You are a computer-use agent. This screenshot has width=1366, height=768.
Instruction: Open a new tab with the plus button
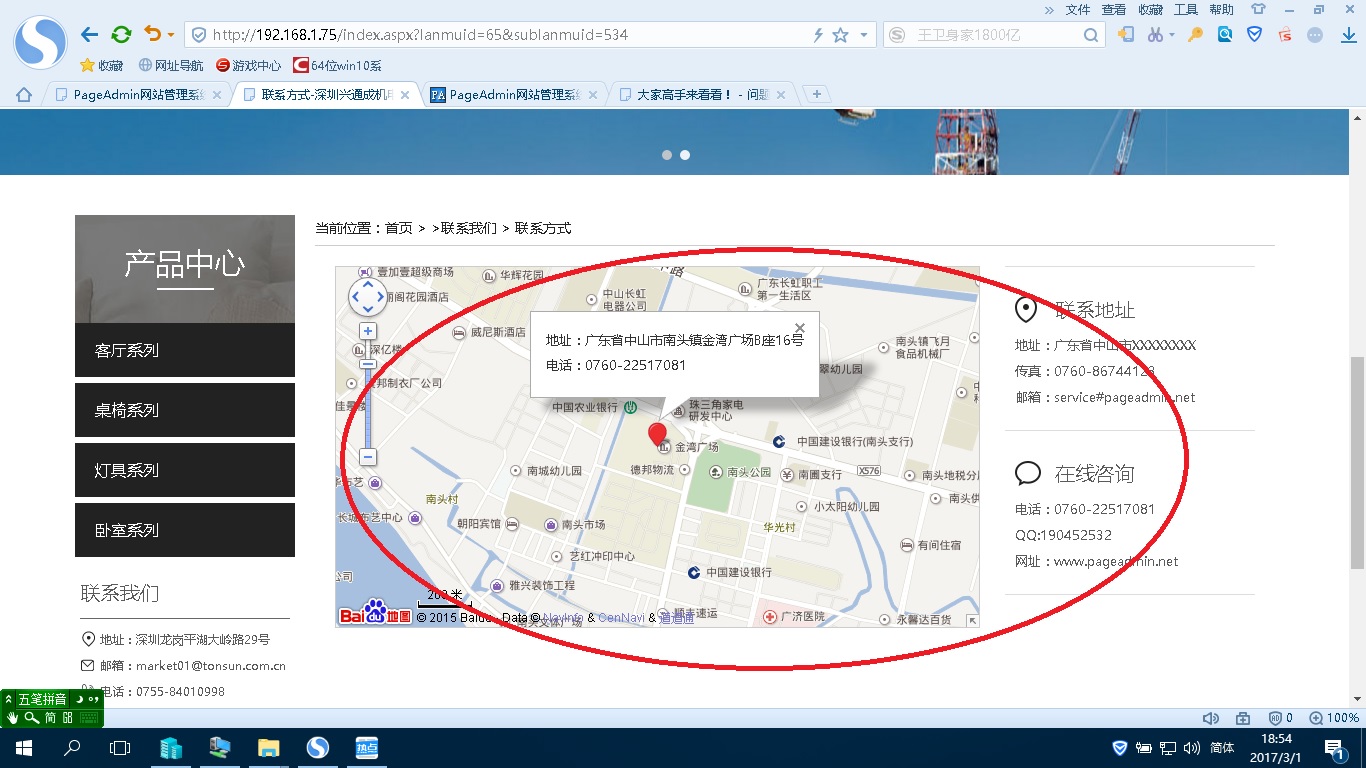[817, 94]
